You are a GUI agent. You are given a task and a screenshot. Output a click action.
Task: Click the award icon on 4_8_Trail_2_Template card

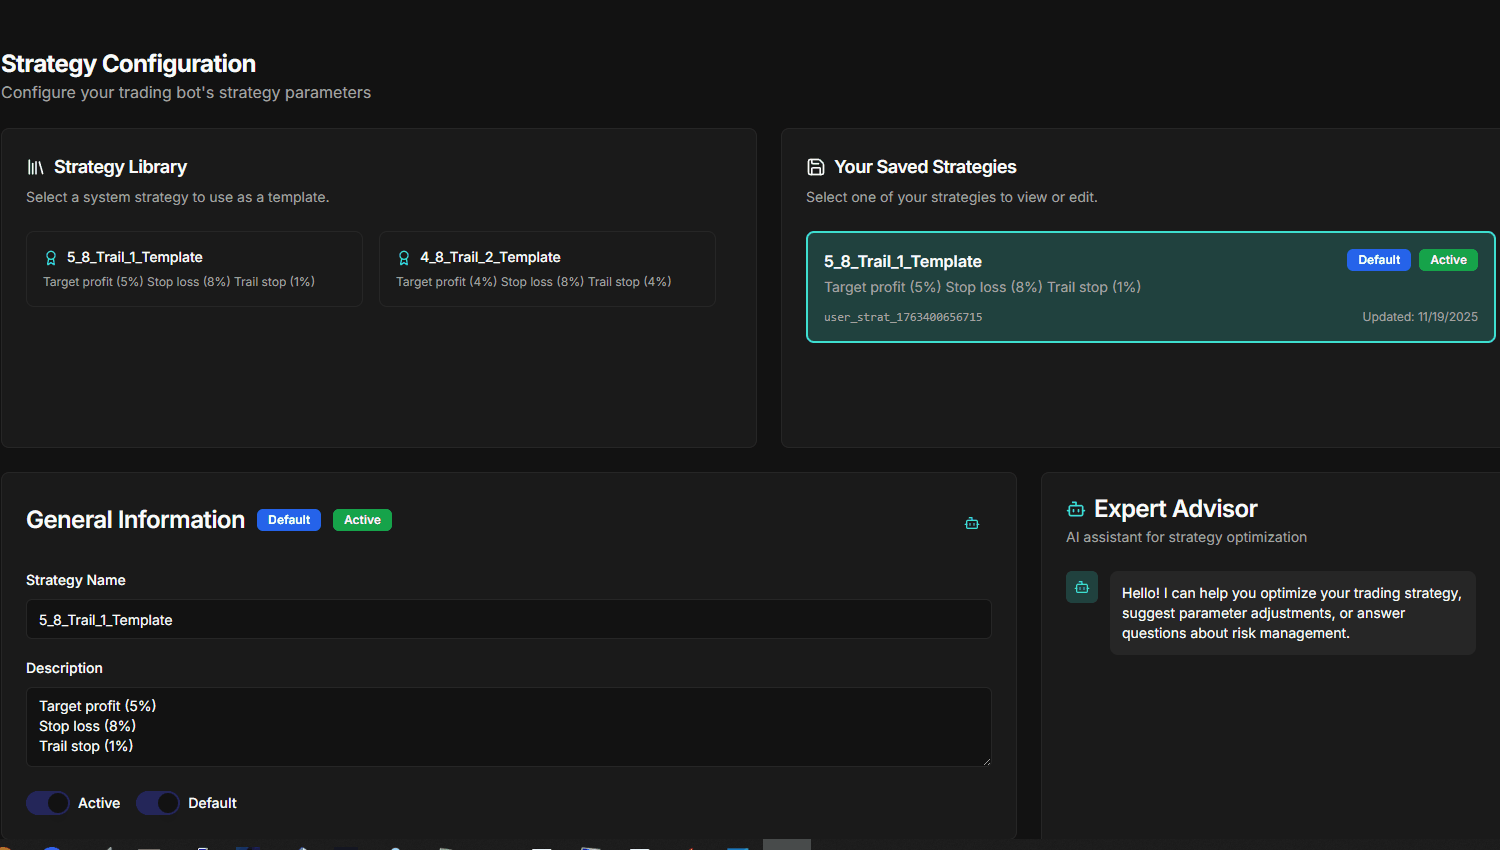(x=404, y=258)
